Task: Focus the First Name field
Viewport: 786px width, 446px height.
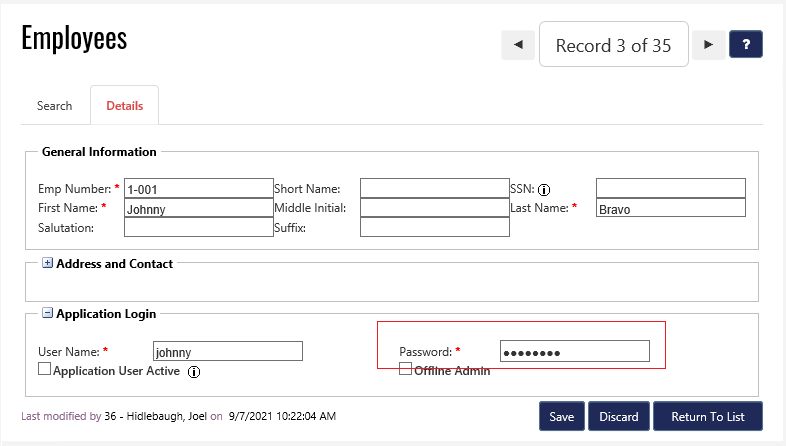Action: [x=197, y=208]
